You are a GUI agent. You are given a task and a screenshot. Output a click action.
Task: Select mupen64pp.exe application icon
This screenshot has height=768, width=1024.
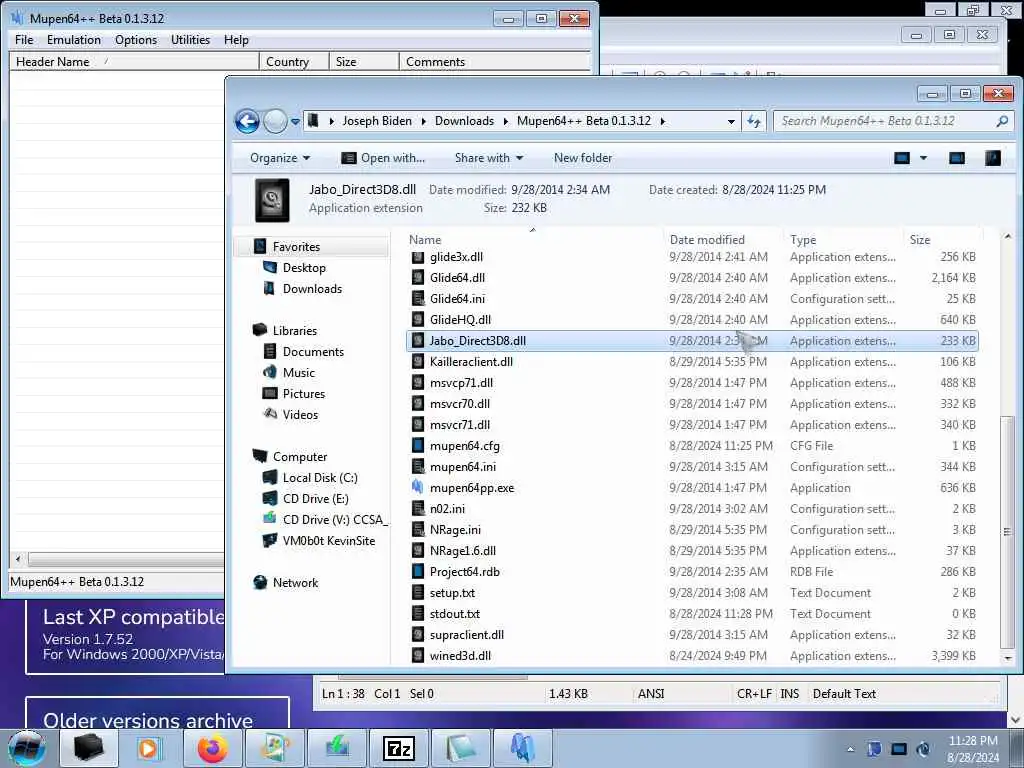[x=418, y=487]
